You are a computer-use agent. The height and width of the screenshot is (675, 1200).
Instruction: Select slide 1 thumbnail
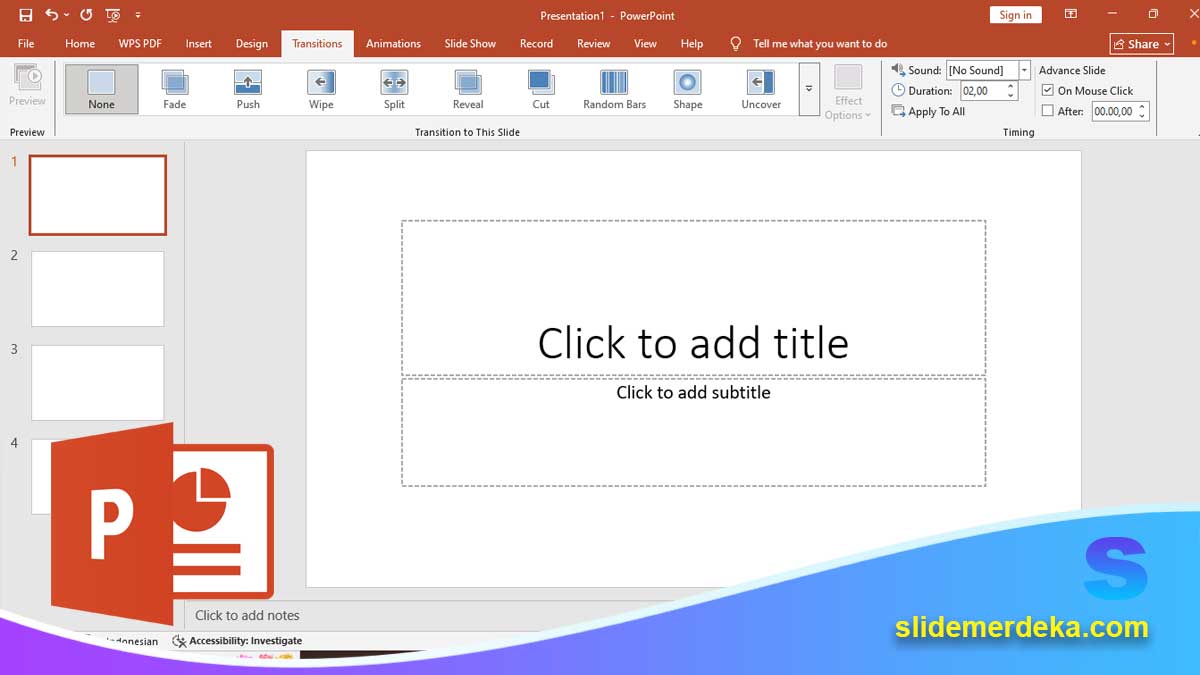pyautogui.click(x=98, y=195)
